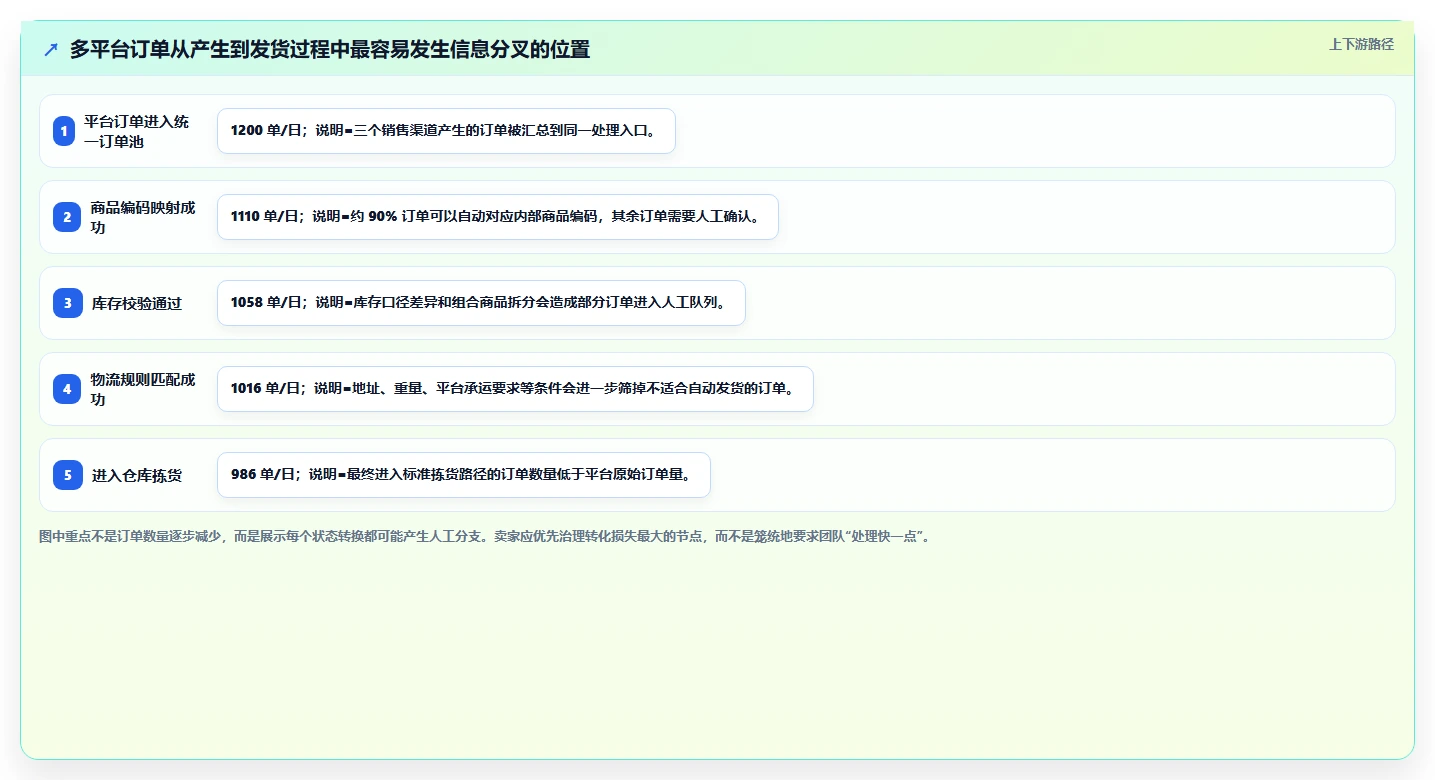Screen dimensions: 1435x780
Task: Click the footnote starting 图中重点不是订单数量
Action: [x=486, y=537]
